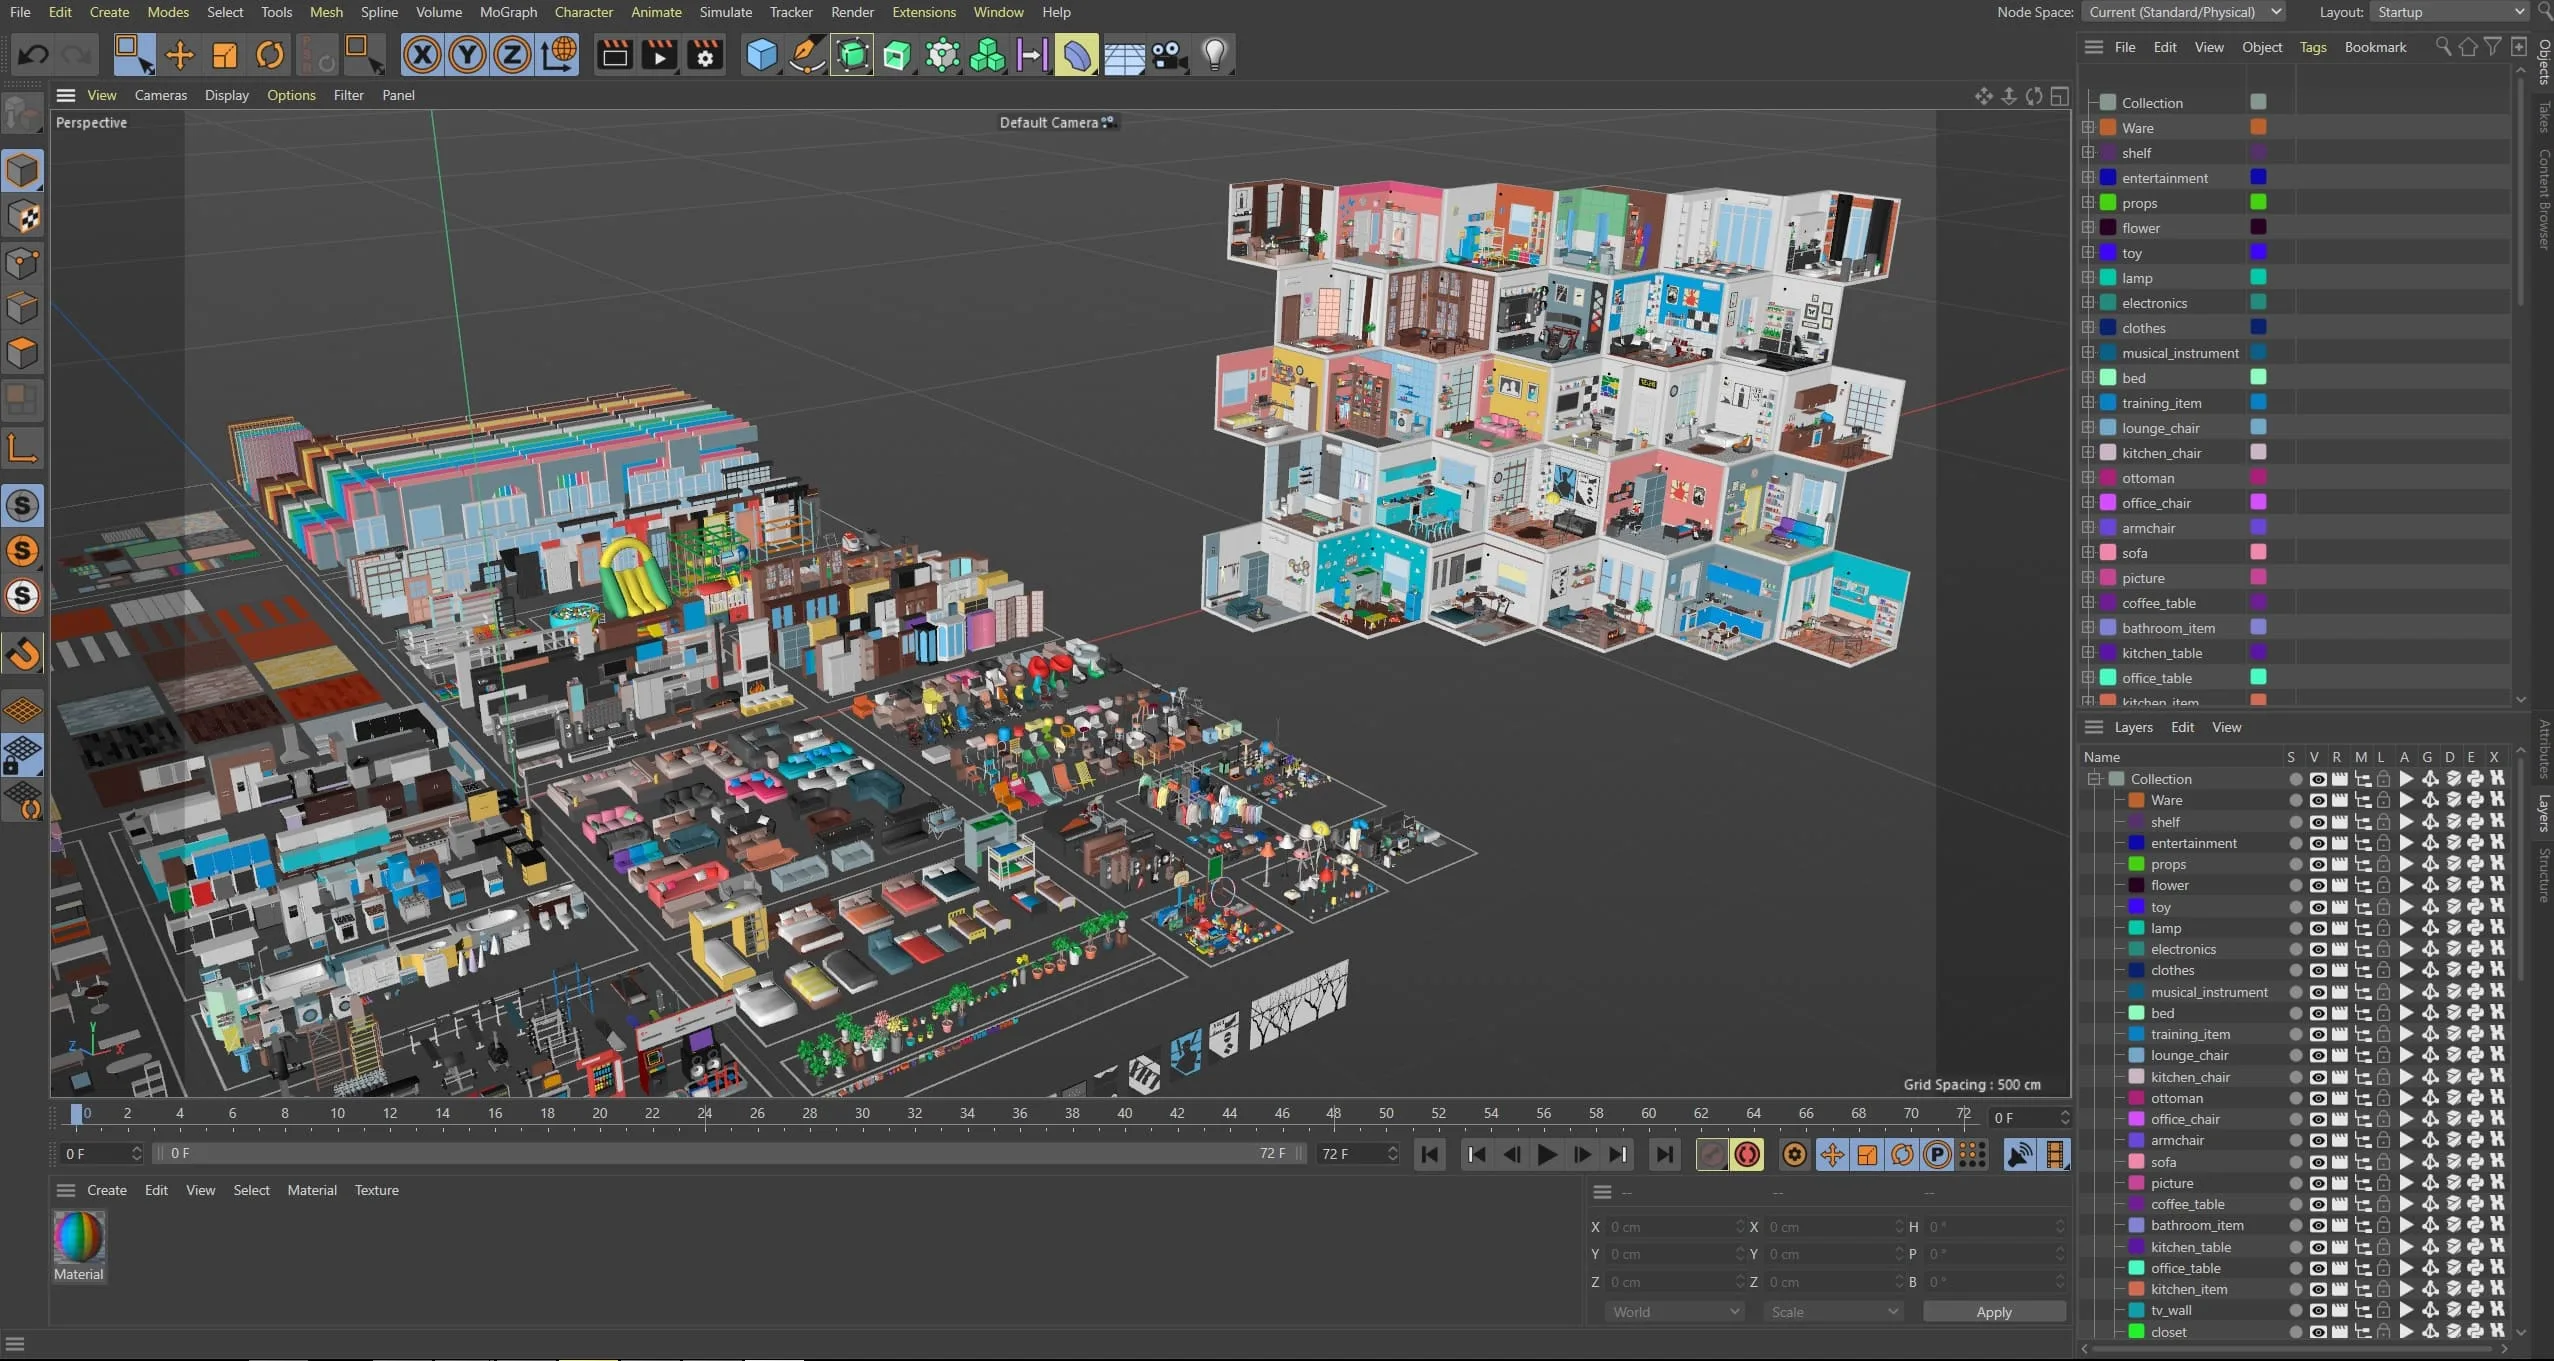Toggle the lock for the toy layer
This screenshot has height=1361, width=2554.
pyautogui.click(x=2383, y=907)
